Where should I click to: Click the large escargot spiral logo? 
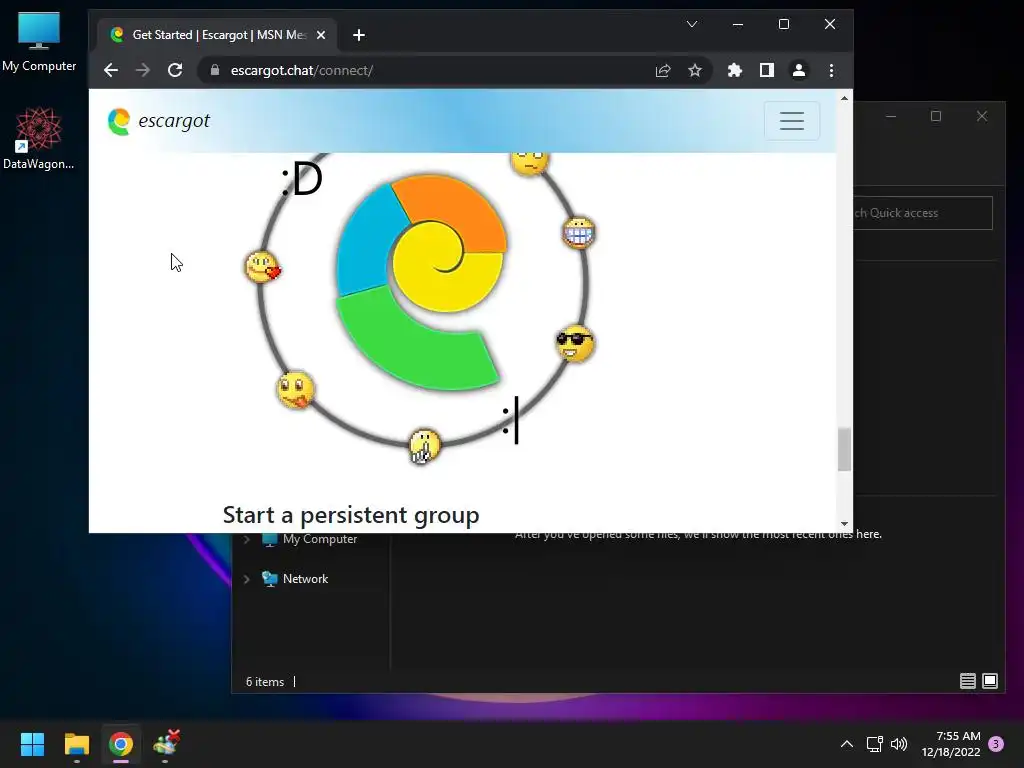coord(421,282)
